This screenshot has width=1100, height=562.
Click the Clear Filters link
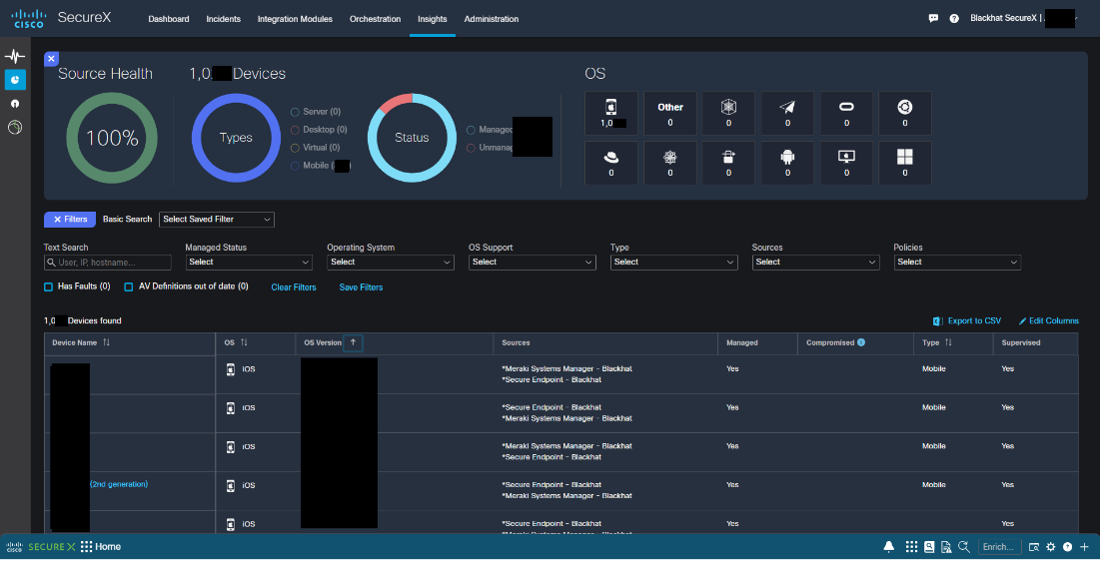(x=293, y=287)
